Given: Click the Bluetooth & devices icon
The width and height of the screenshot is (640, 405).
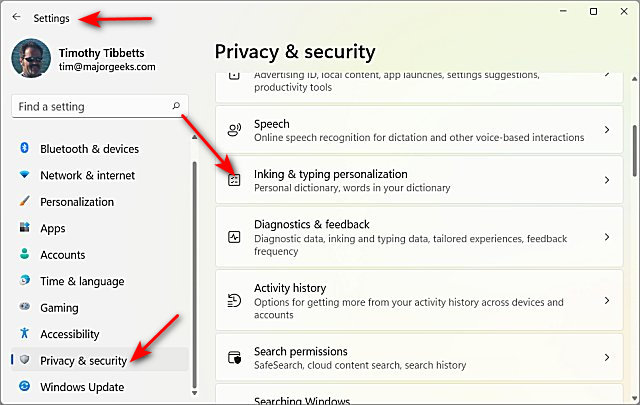Looking at the screenshot, I should pyautogui.click(x=25, y=149).
